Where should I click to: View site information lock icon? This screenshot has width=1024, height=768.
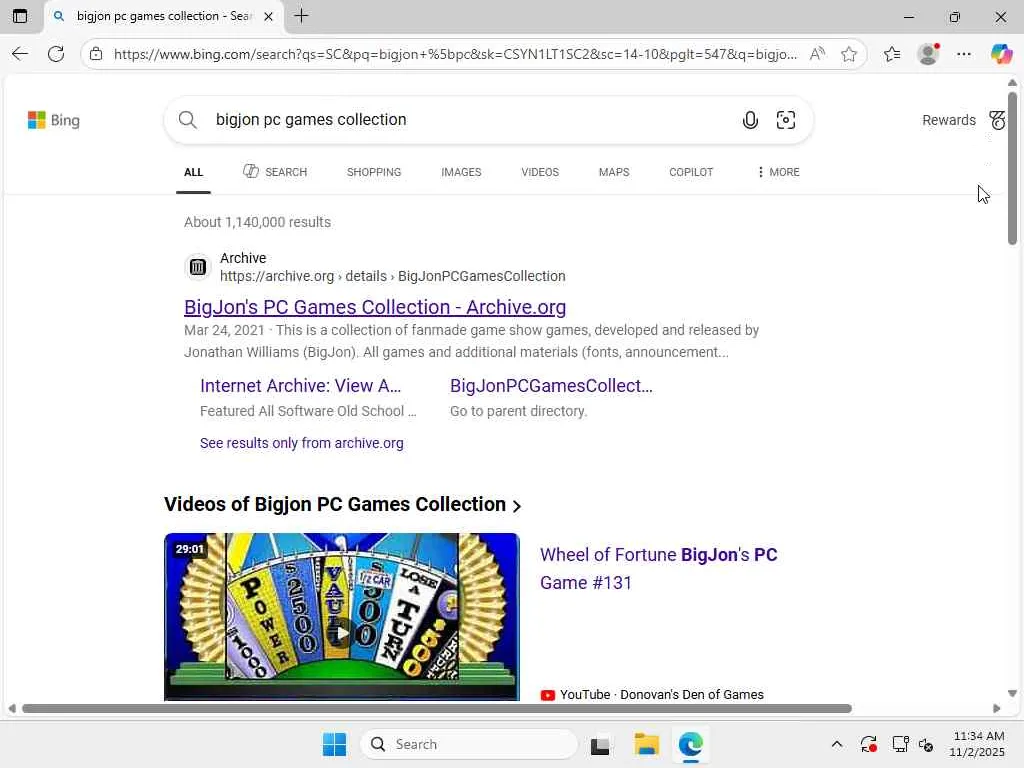coord(96,54)
